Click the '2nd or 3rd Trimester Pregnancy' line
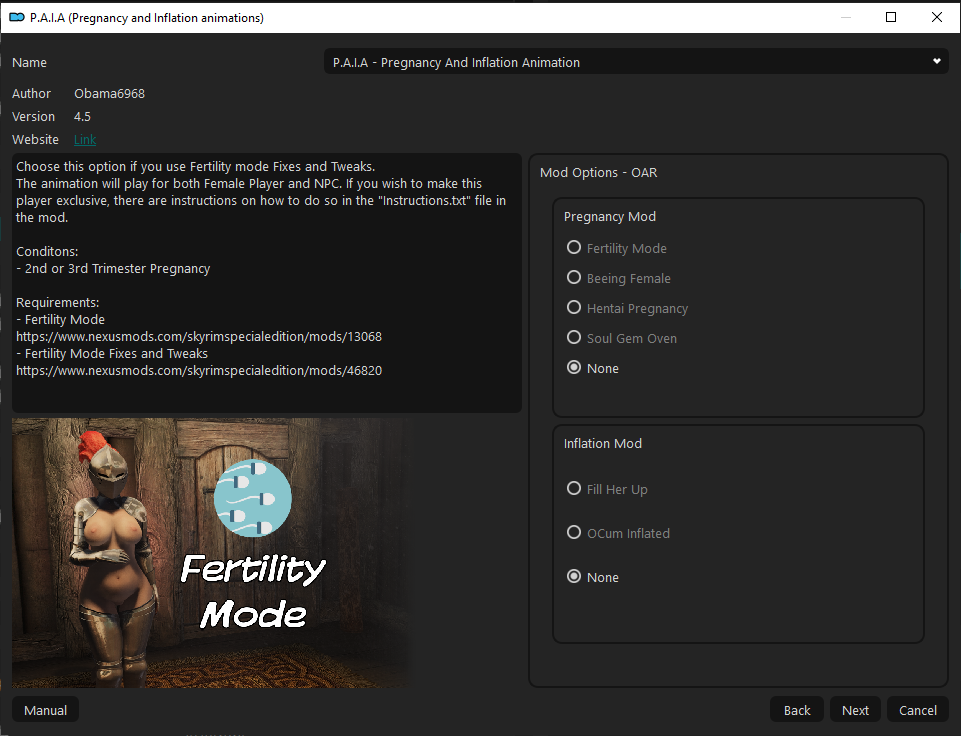 tap(113, 268)
